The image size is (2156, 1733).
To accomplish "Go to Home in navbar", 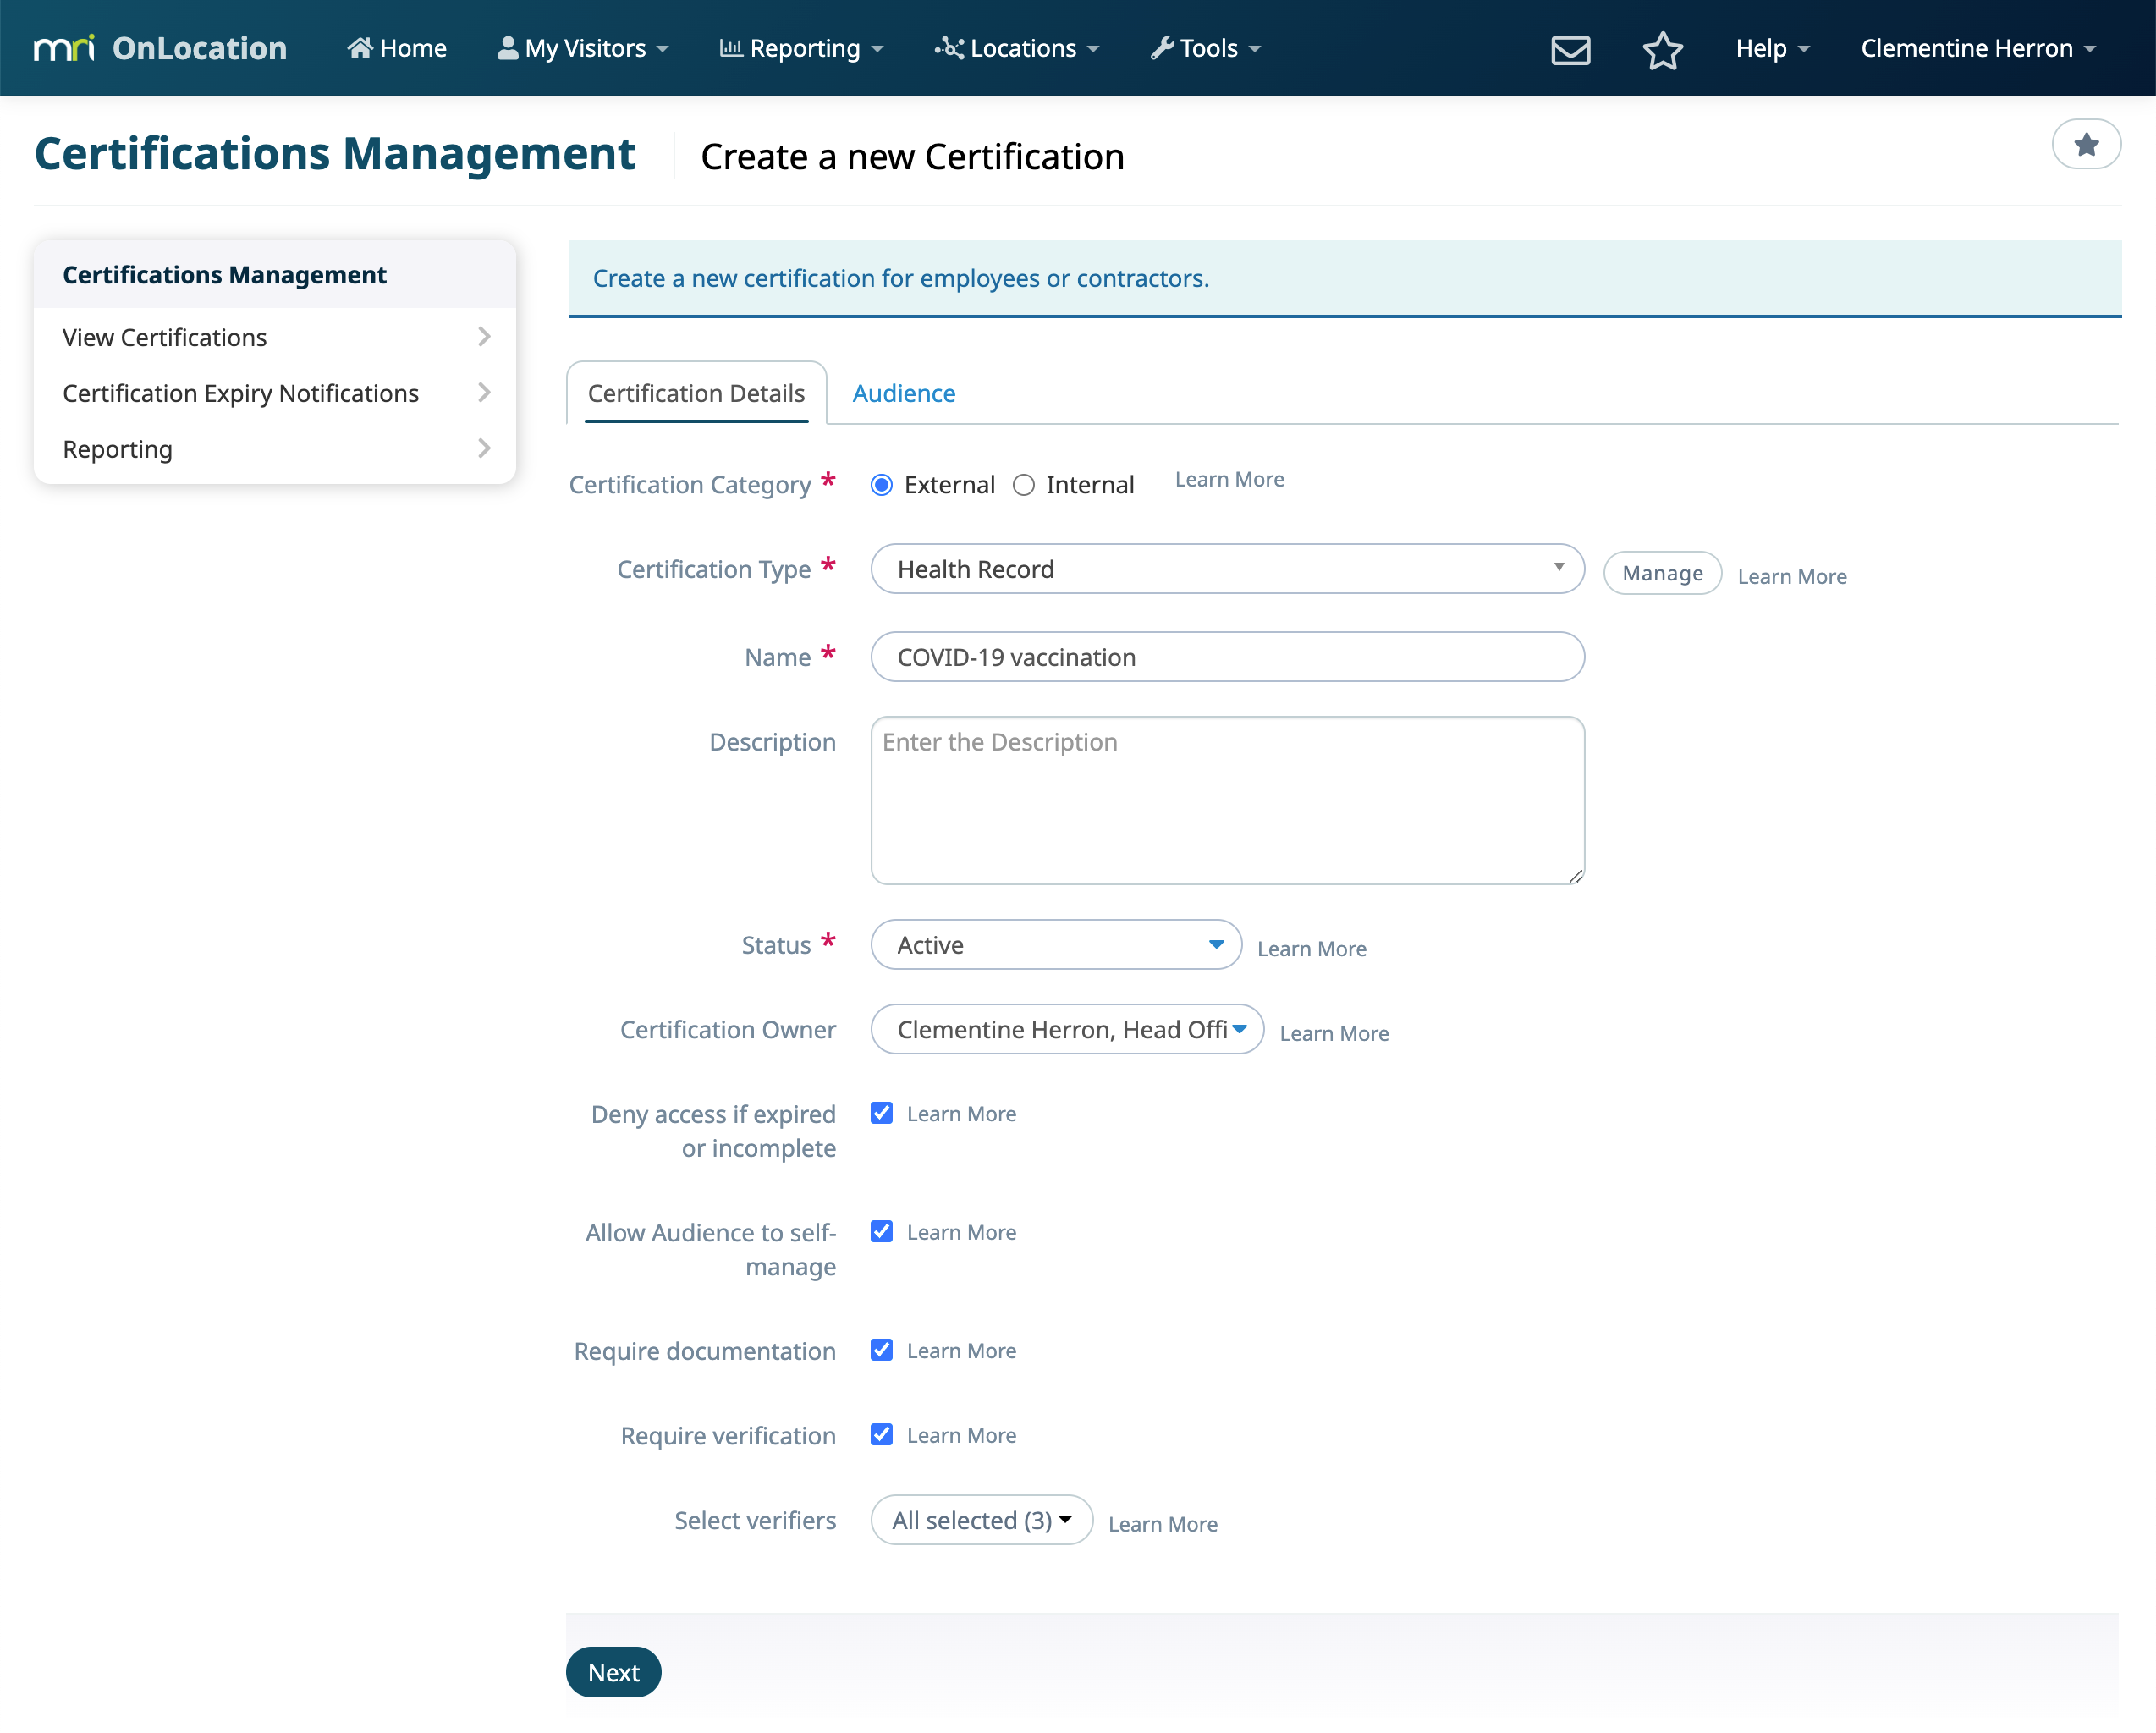I will click(397, 48).
